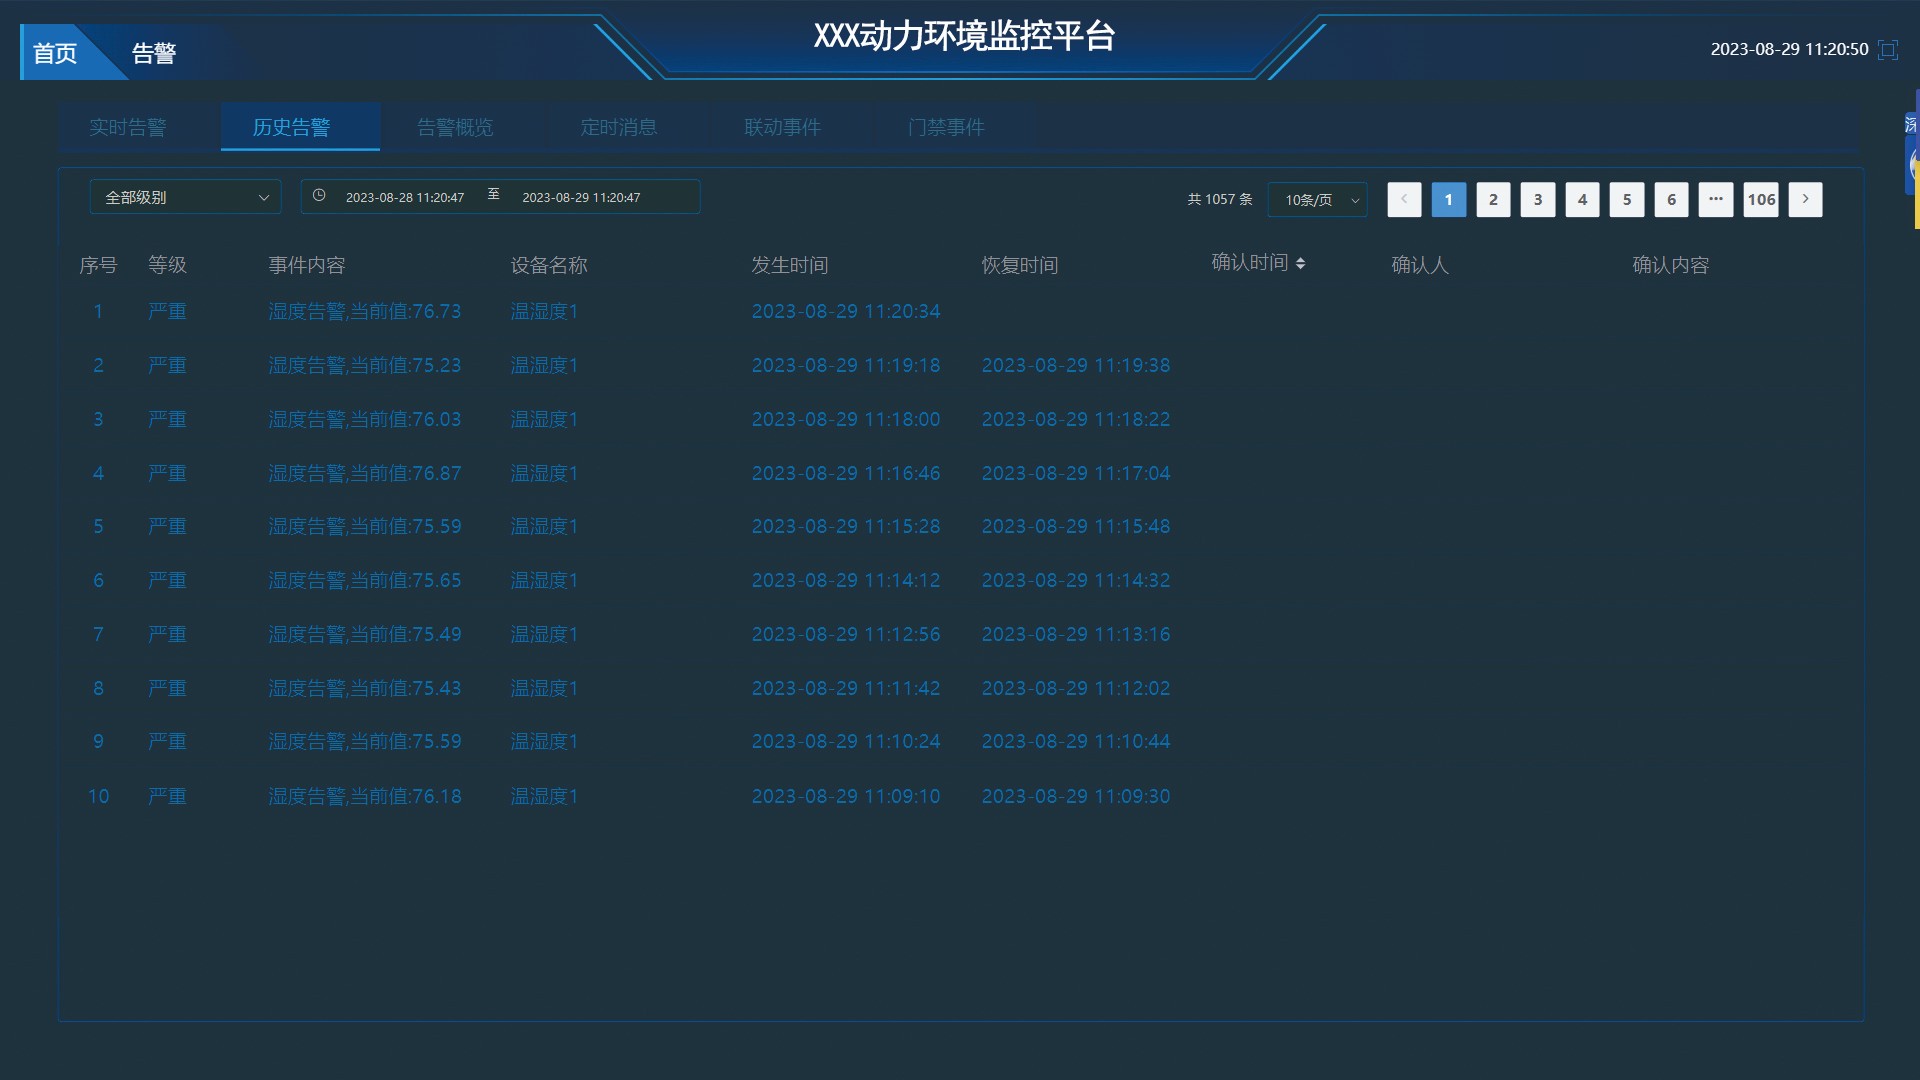The image size is (1920, 1080).
Task: Click the previous page chevron button
Action: 1404,199
